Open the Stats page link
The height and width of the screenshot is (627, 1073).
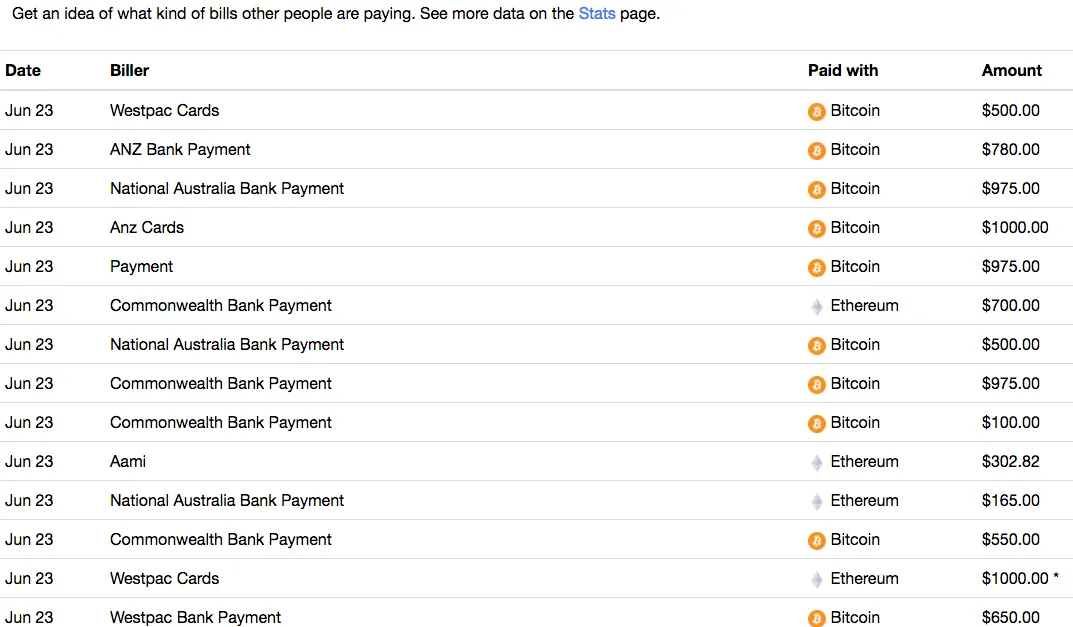597,14
